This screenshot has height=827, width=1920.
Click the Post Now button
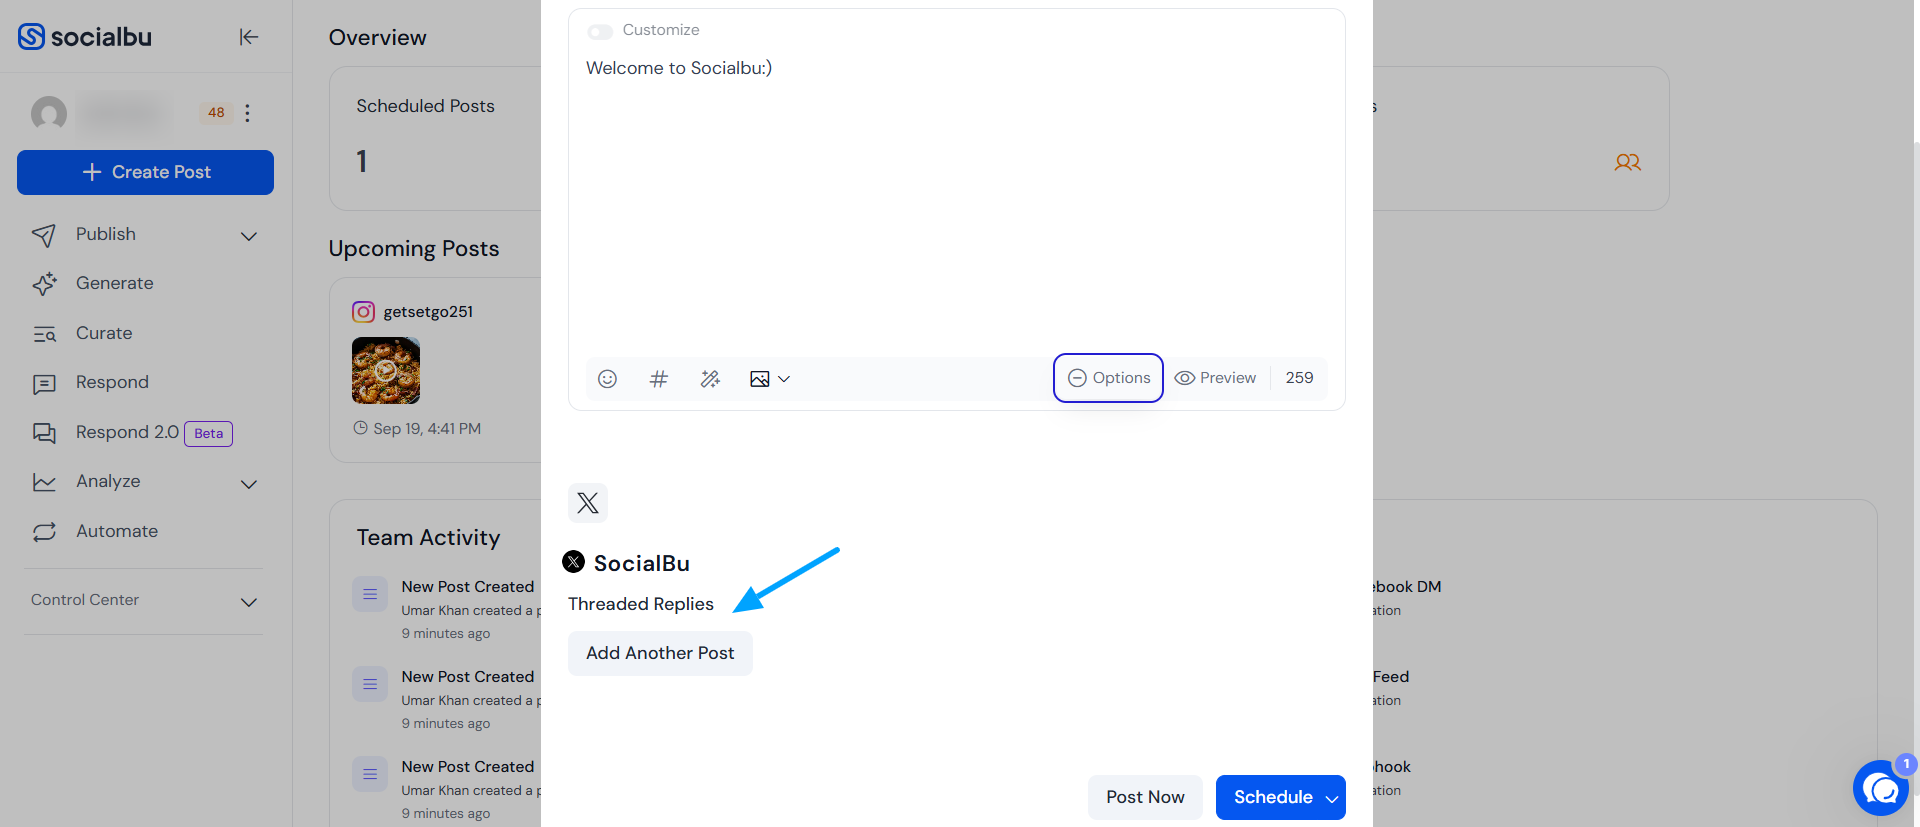pos(1145,797)
